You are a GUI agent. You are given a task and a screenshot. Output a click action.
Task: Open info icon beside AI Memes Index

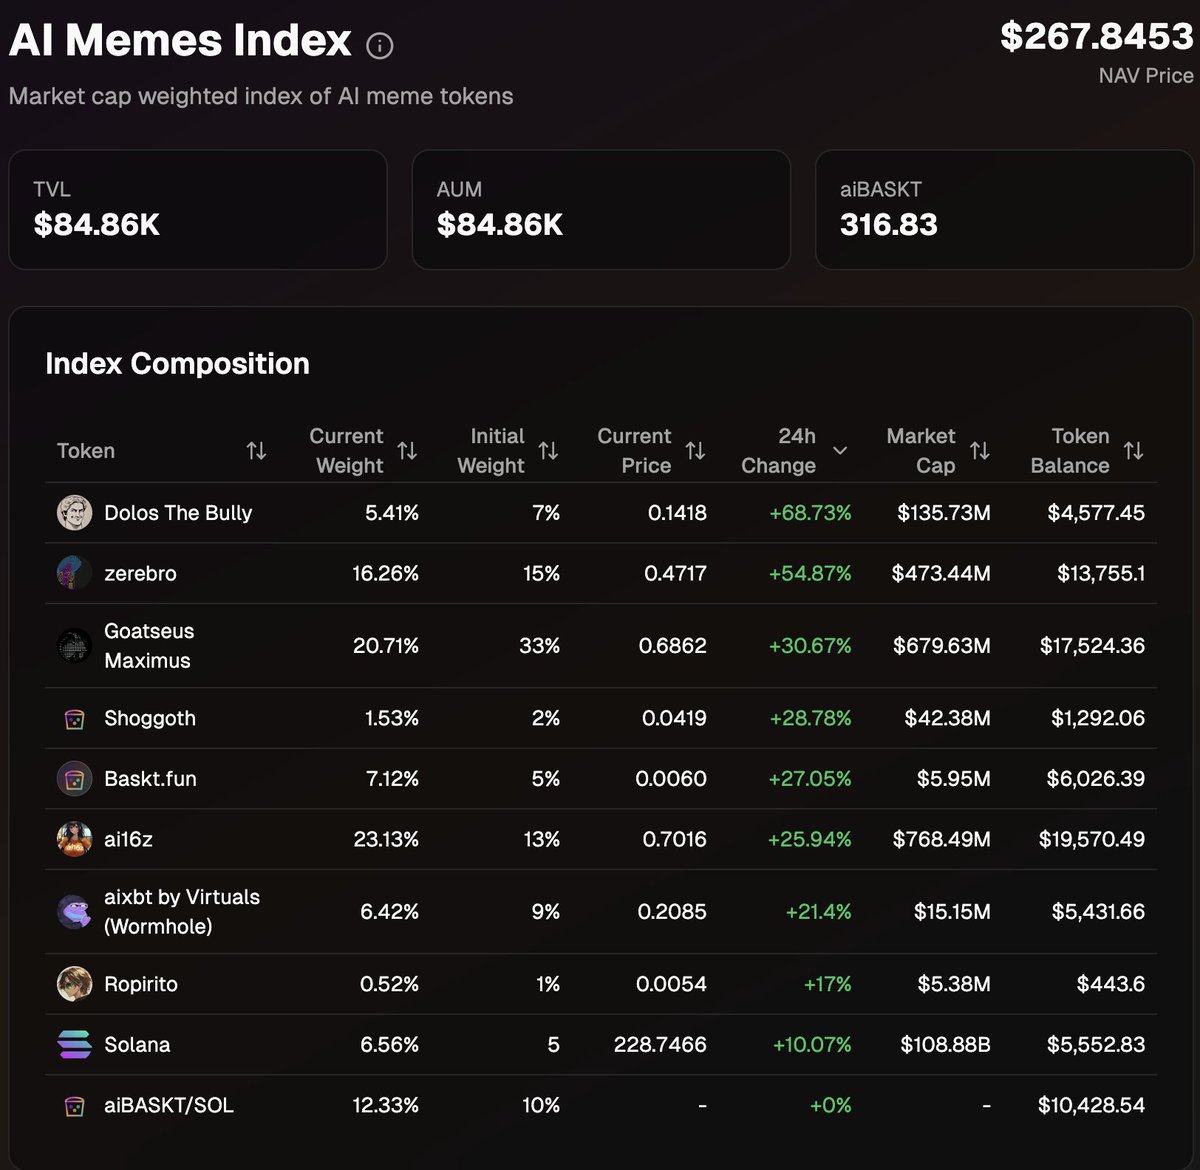click(380, 45)
